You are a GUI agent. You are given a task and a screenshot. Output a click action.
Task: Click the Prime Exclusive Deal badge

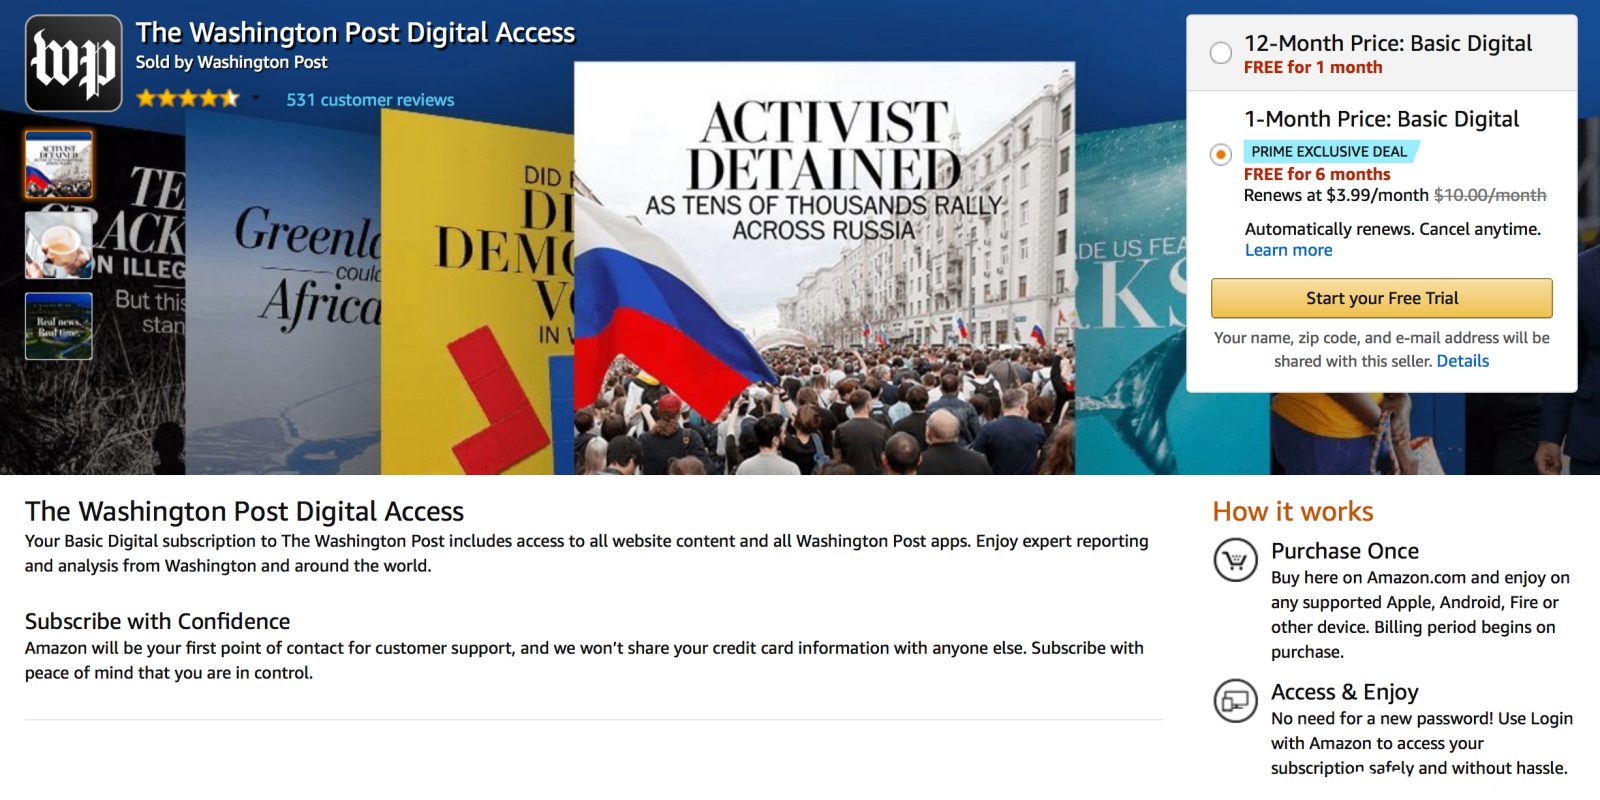pyautogui.click(x=1330, y=151)
